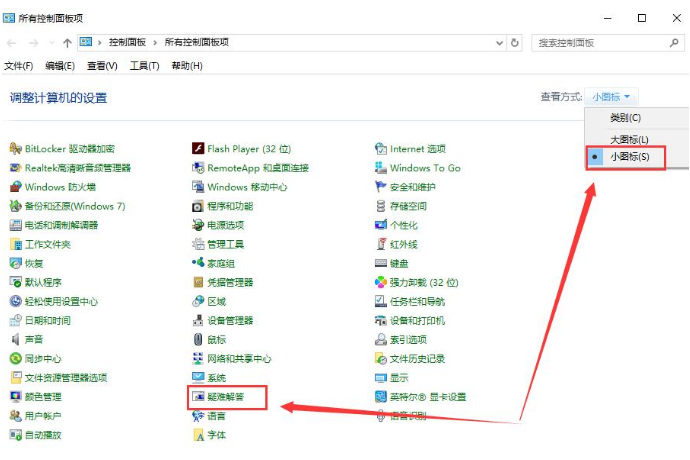Click the 所有控制面板项 breadcrumb
The height and width of the screenshot is (460, 690).
pyautogui.click(x=197, y=42)
